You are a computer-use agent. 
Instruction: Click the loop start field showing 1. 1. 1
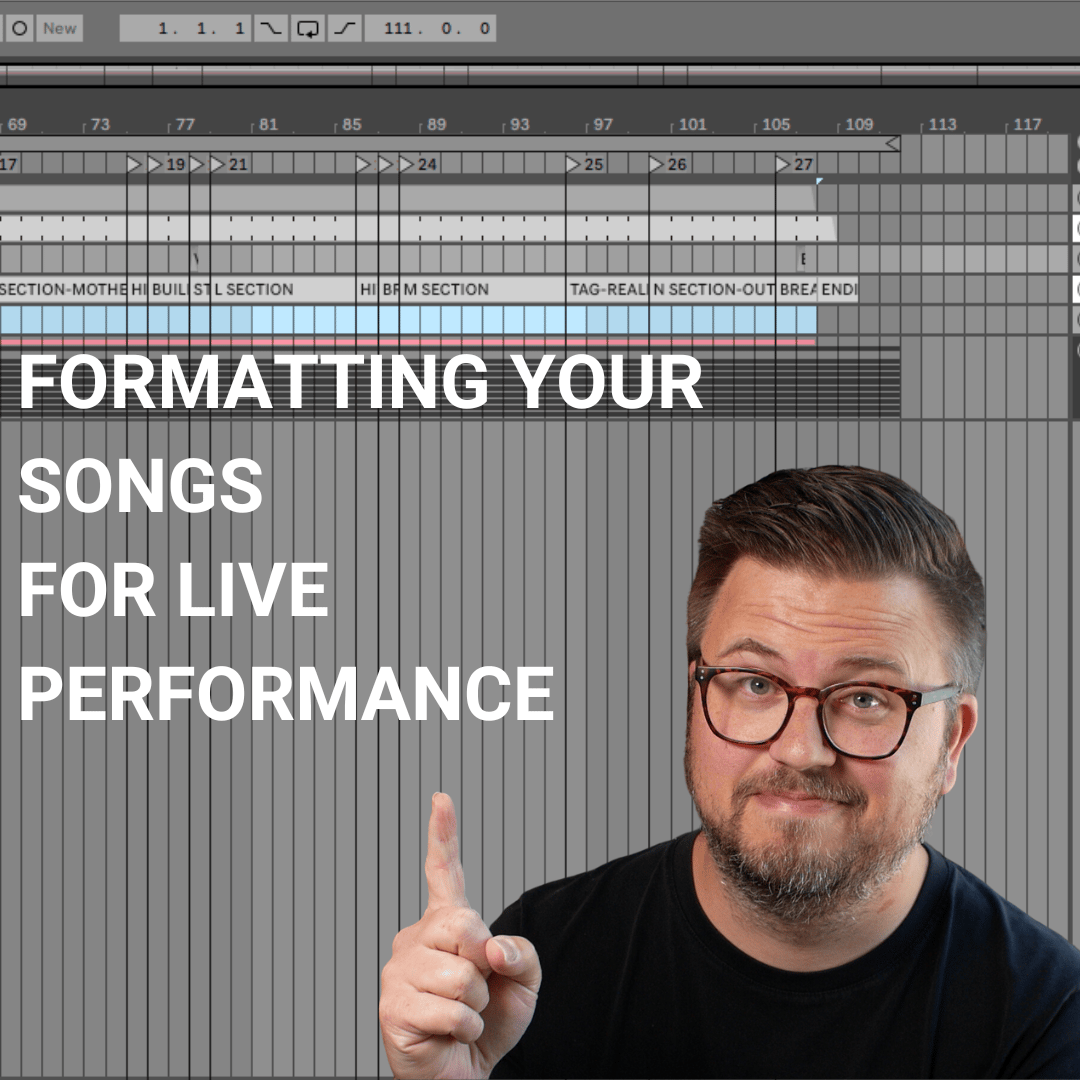(x=185, y=28)
